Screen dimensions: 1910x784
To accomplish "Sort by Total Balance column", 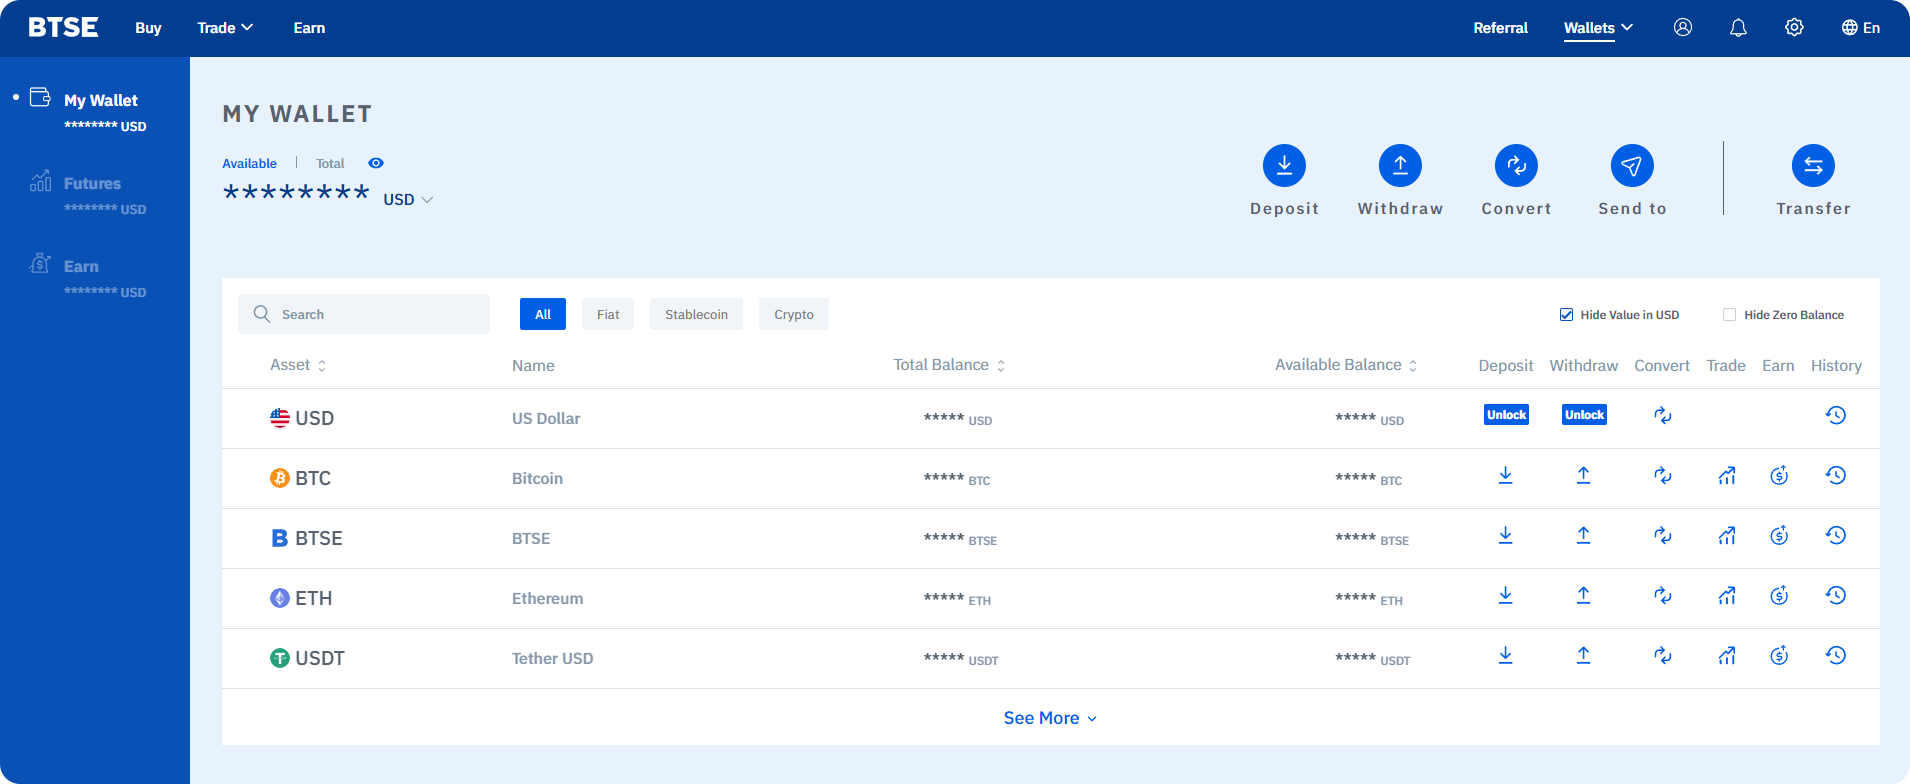I will coord(949,365).
